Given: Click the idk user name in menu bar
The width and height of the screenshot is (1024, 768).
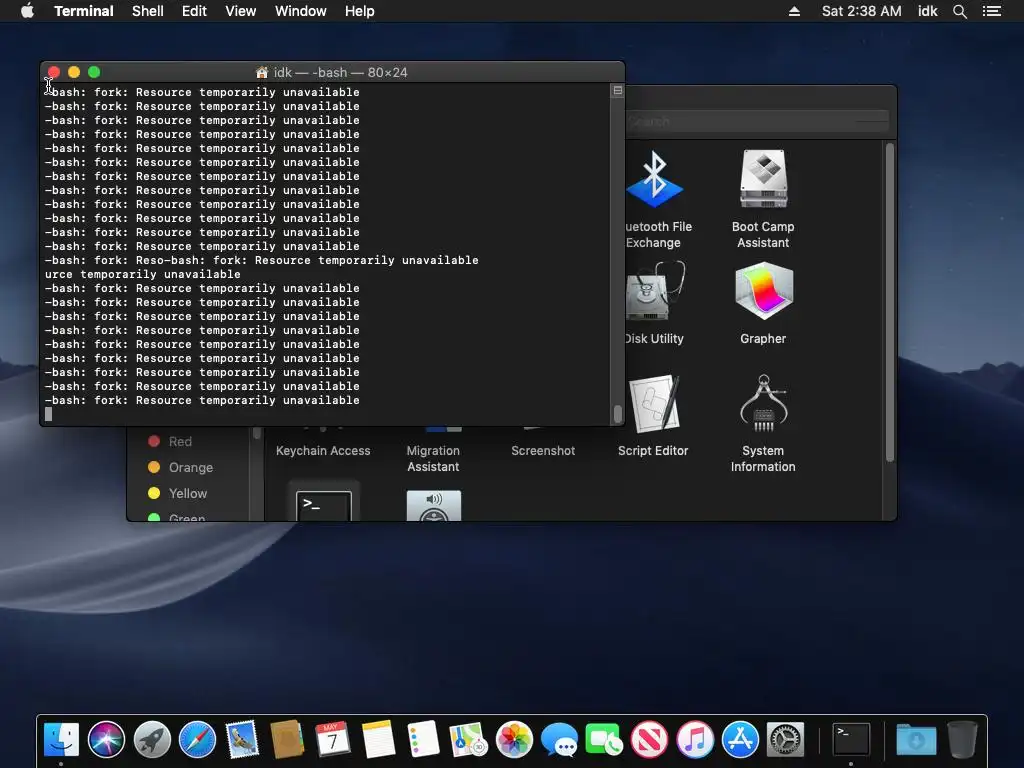Looking at the screenshot, I should coord(927,11).
